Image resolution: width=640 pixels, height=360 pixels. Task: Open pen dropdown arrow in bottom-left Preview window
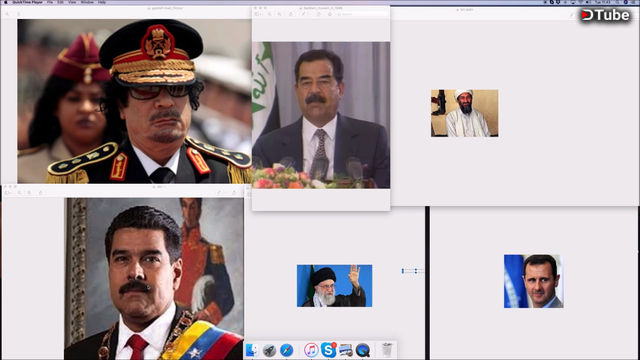225,193
